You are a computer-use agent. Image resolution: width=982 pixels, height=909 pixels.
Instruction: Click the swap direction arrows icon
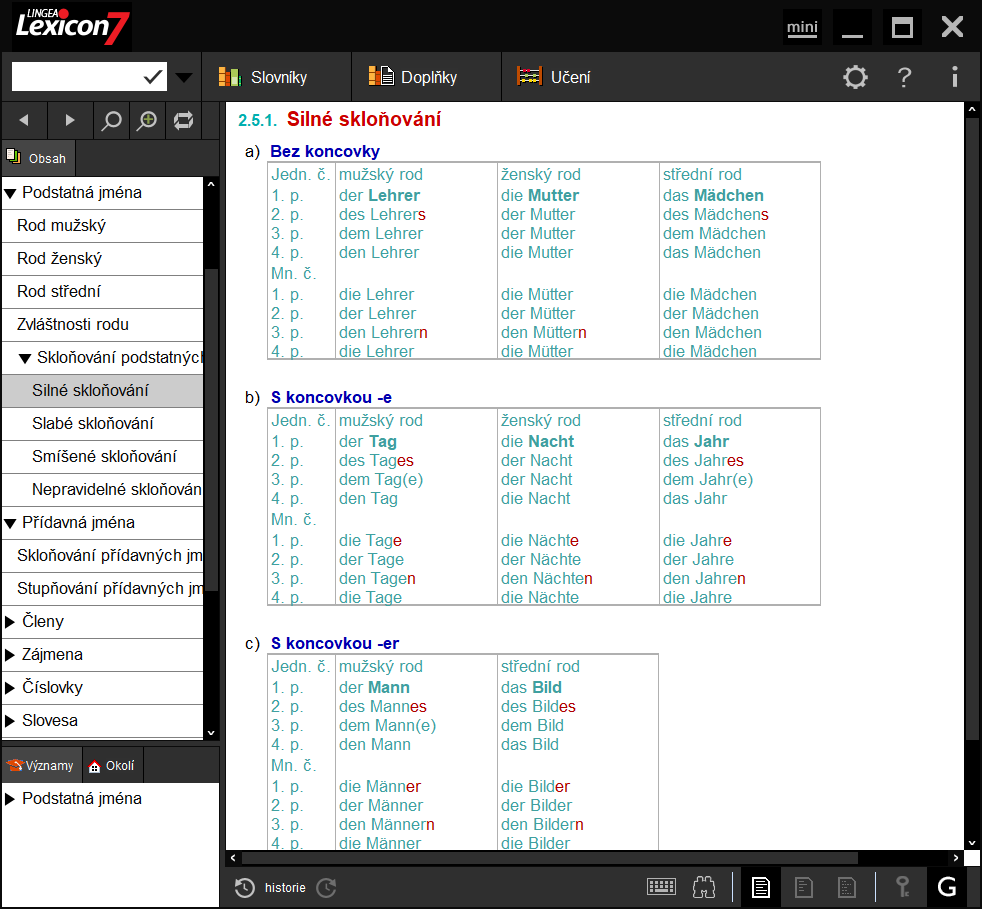coord(183,120)
